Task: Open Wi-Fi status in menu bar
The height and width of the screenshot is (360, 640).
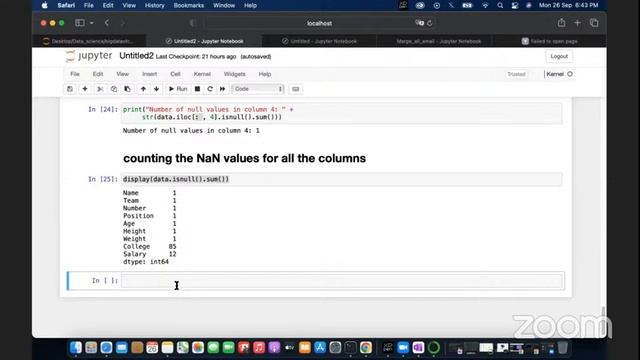Action: (485, 5)
